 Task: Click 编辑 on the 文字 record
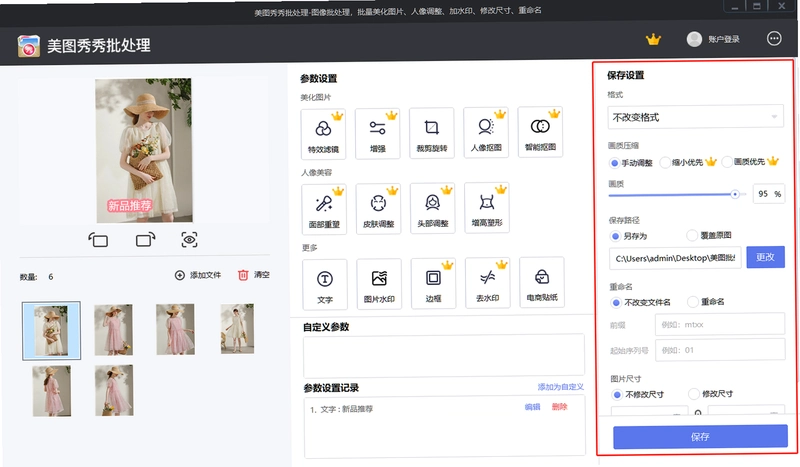pos(532,407)
